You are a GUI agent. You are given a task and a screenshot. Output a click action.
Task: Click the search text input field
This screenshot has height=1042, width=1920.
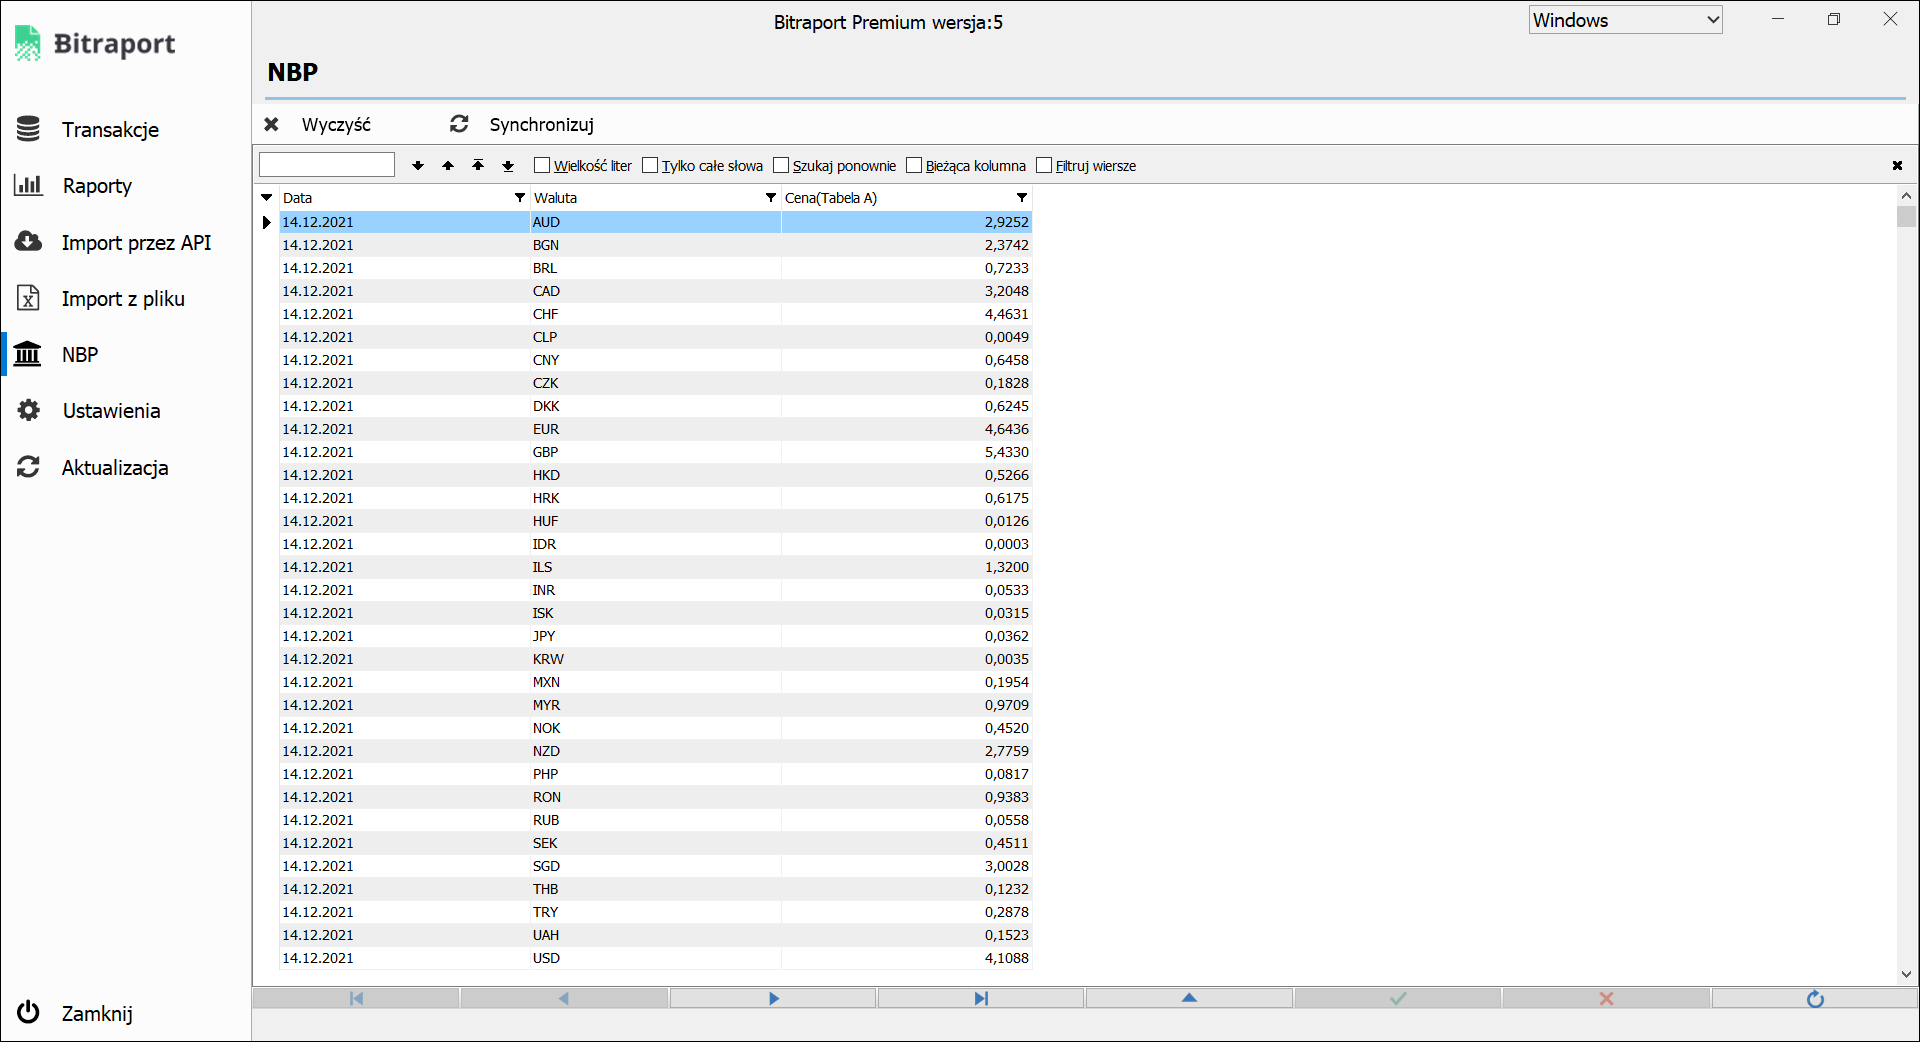pos(327,164)
